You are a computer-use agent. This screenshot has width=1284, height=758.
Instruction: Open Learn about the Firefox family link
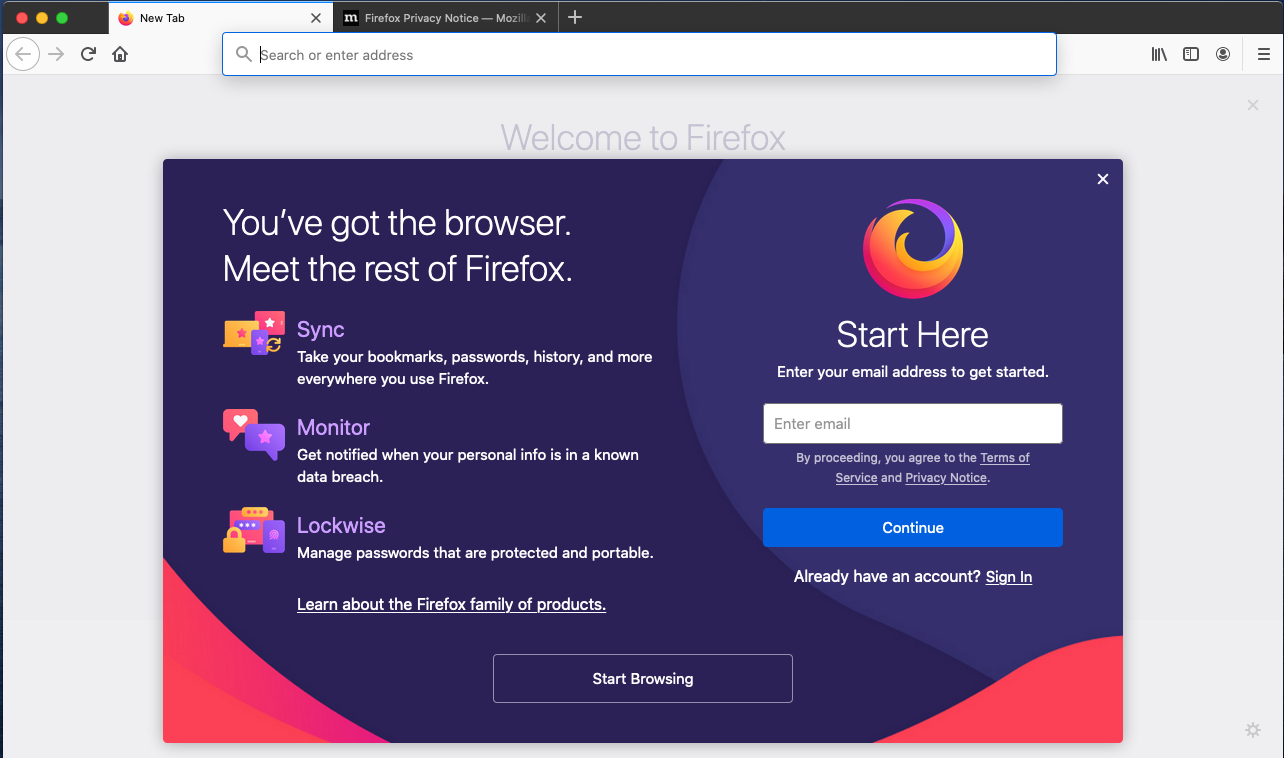pos(451,604)
